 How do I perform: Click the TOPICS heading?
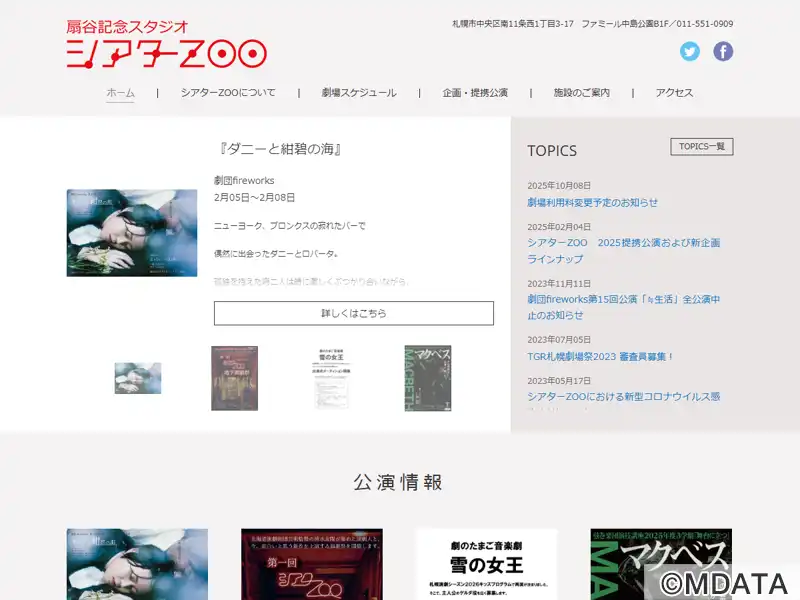552,151
